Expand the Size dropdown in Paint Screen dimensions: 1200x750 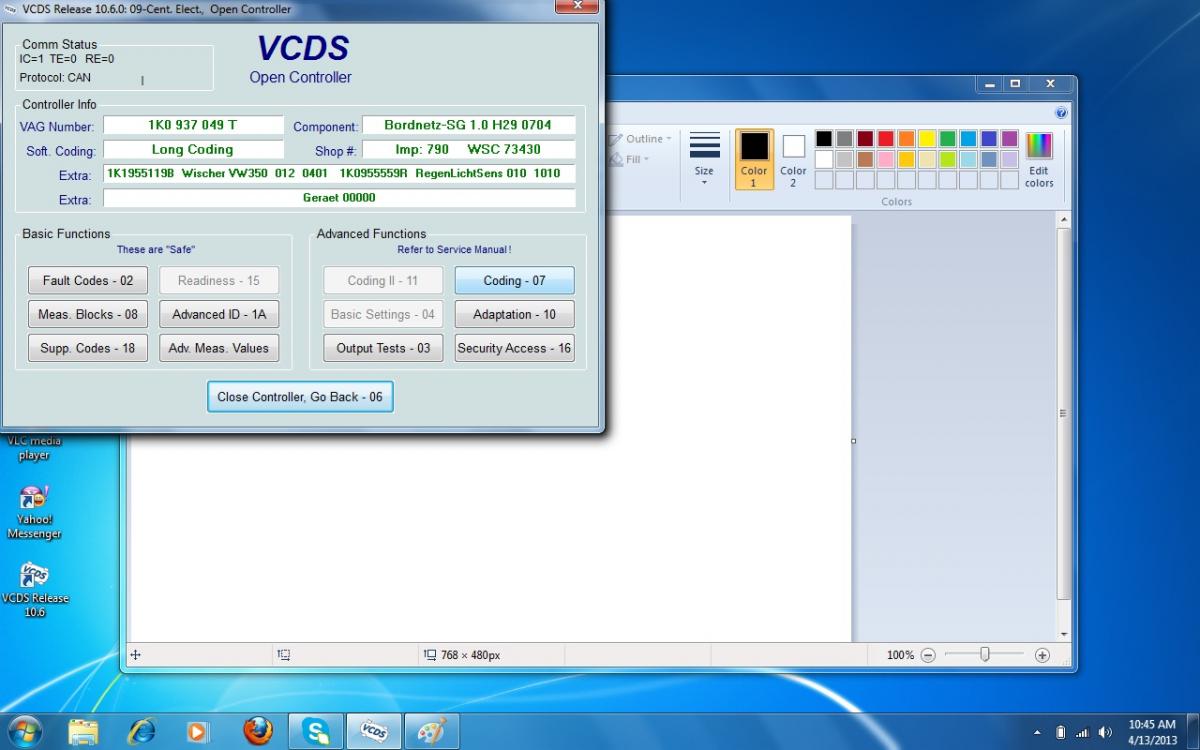(x=704, y=158)
